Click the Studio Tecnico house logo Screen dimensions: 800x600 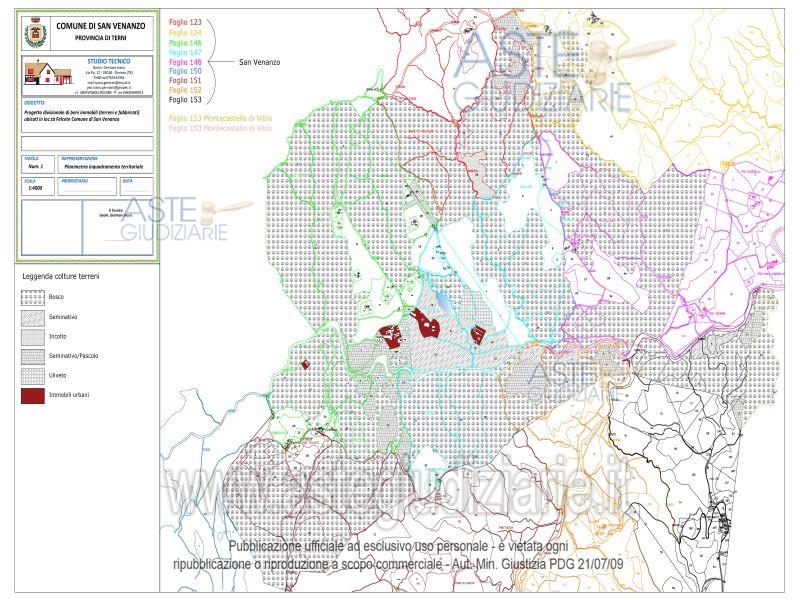48,73
